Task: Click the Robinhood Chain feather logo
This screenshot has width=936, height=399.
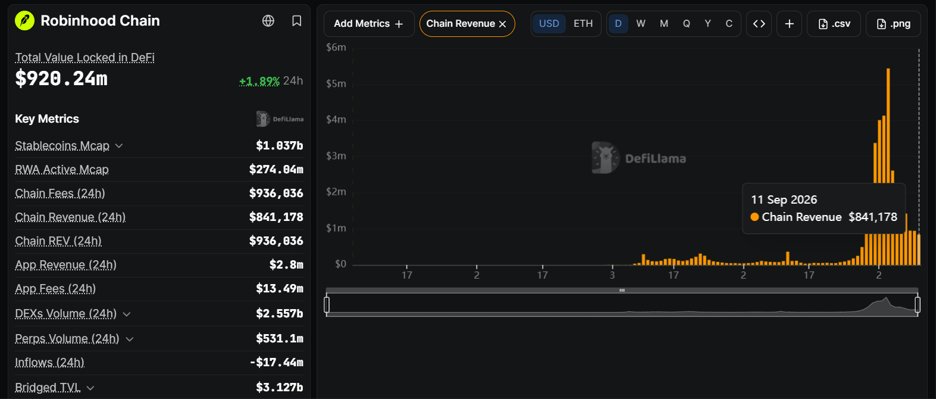Action: coord(24,21)
